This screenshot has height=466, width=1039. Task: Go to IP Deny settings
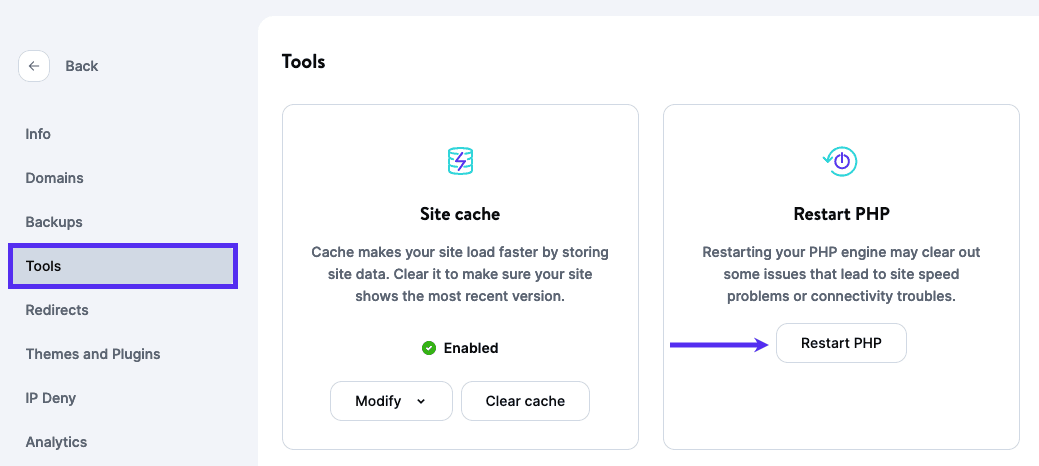[51, 398]
